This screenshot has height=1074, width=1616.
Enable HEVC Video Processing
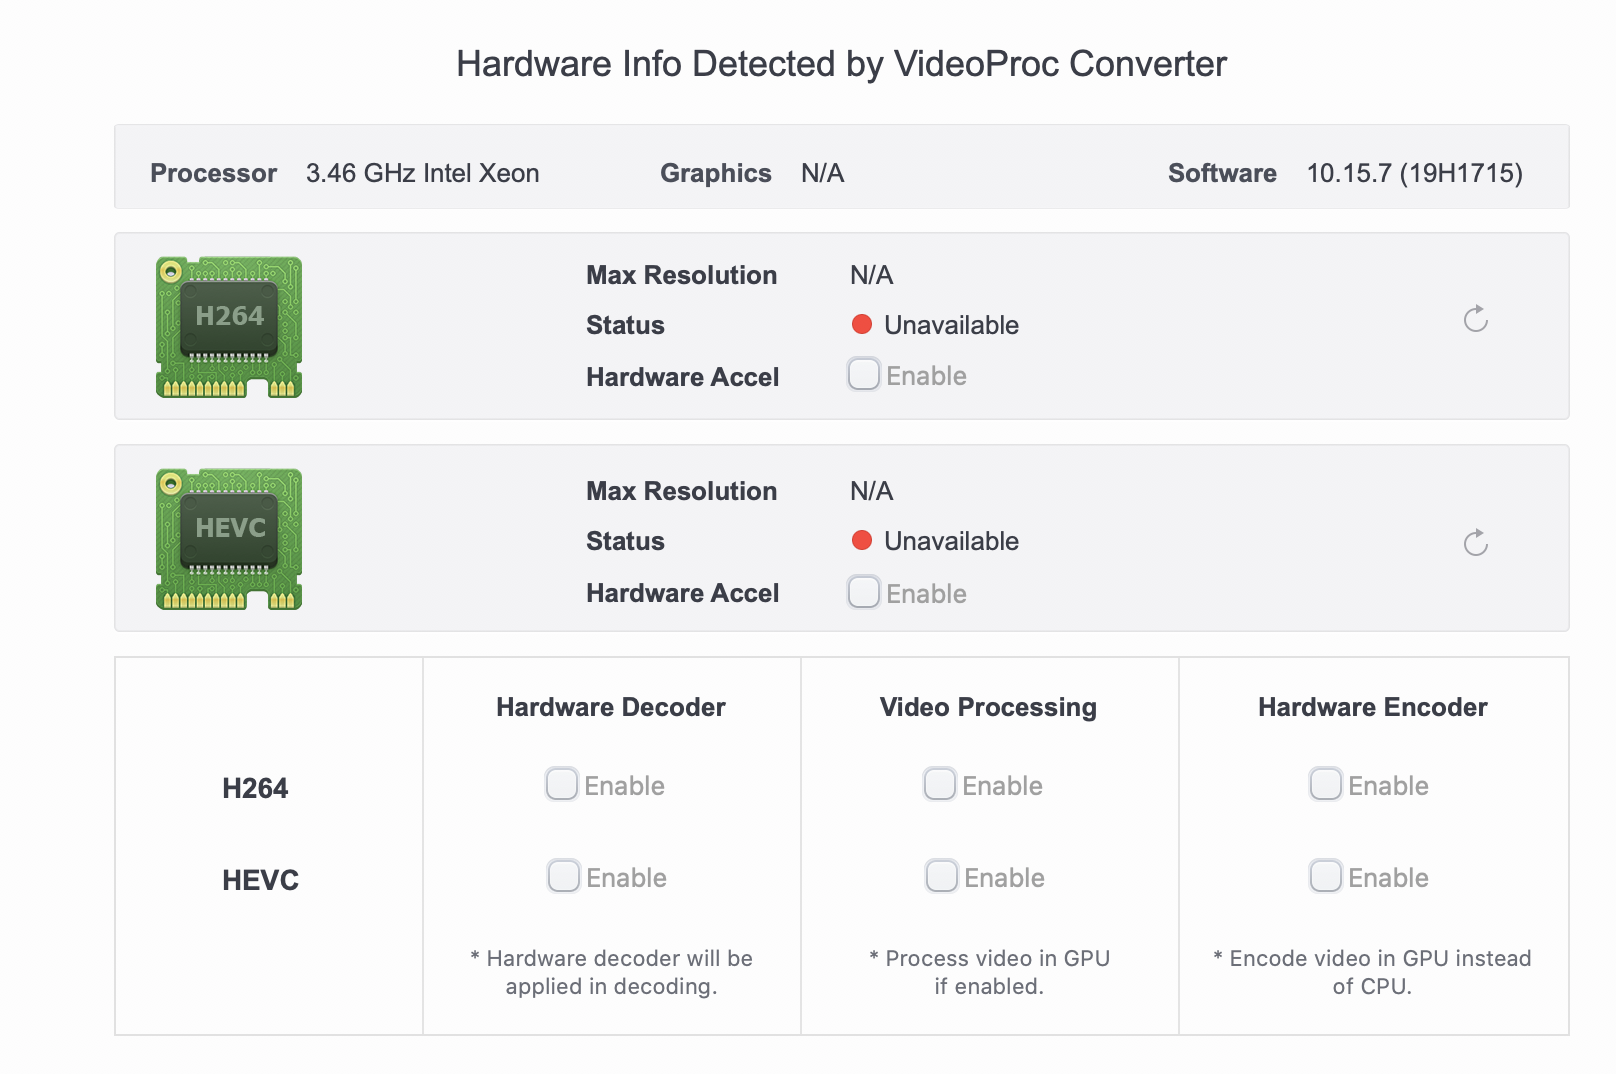click(942, 876)
